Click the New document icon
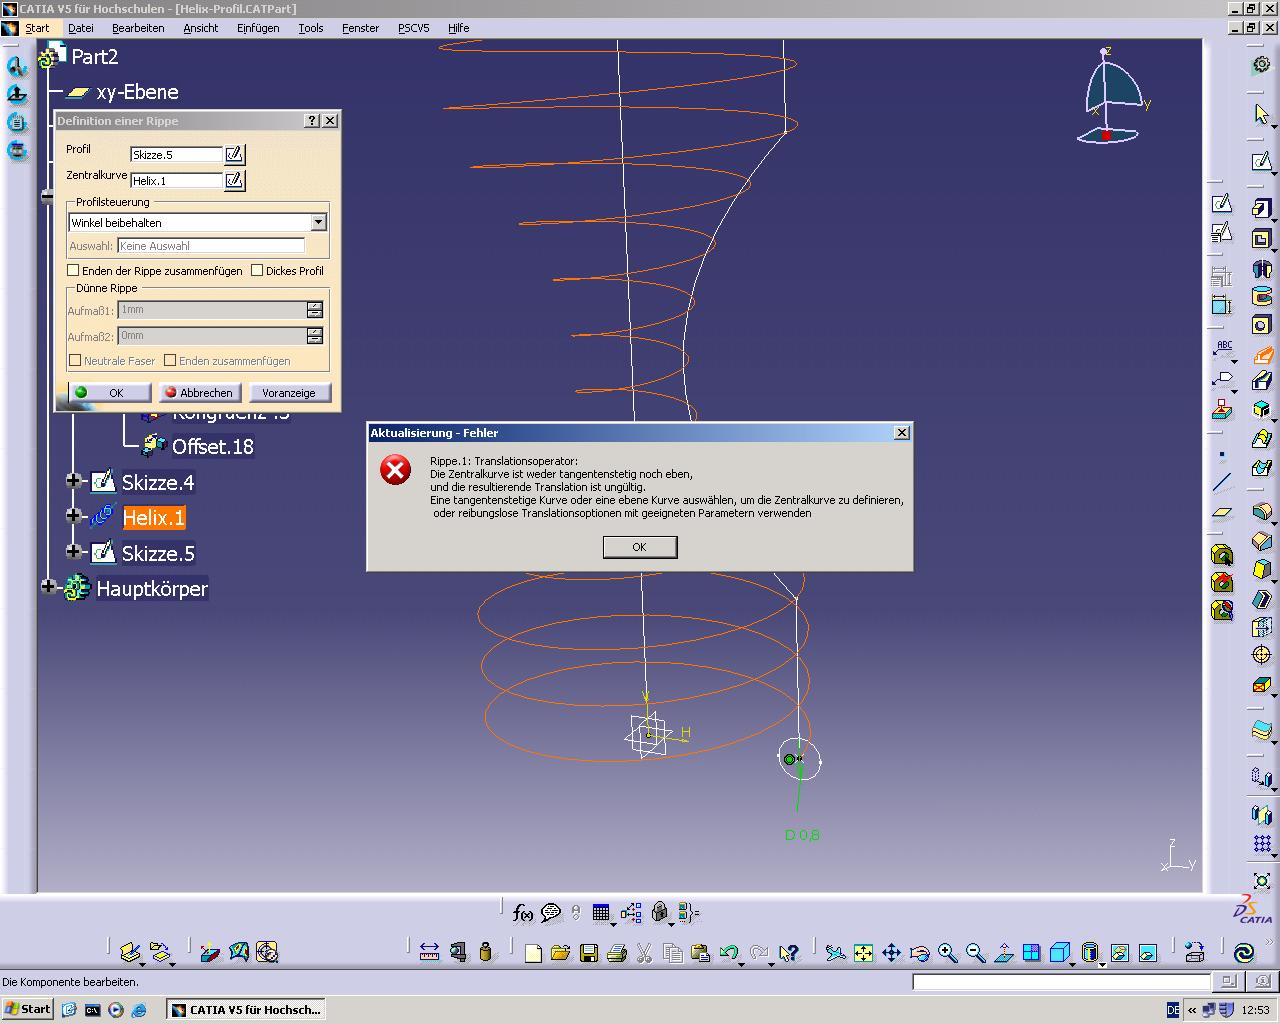Viewport: 1280px width, 1024px height. point(533,953)
